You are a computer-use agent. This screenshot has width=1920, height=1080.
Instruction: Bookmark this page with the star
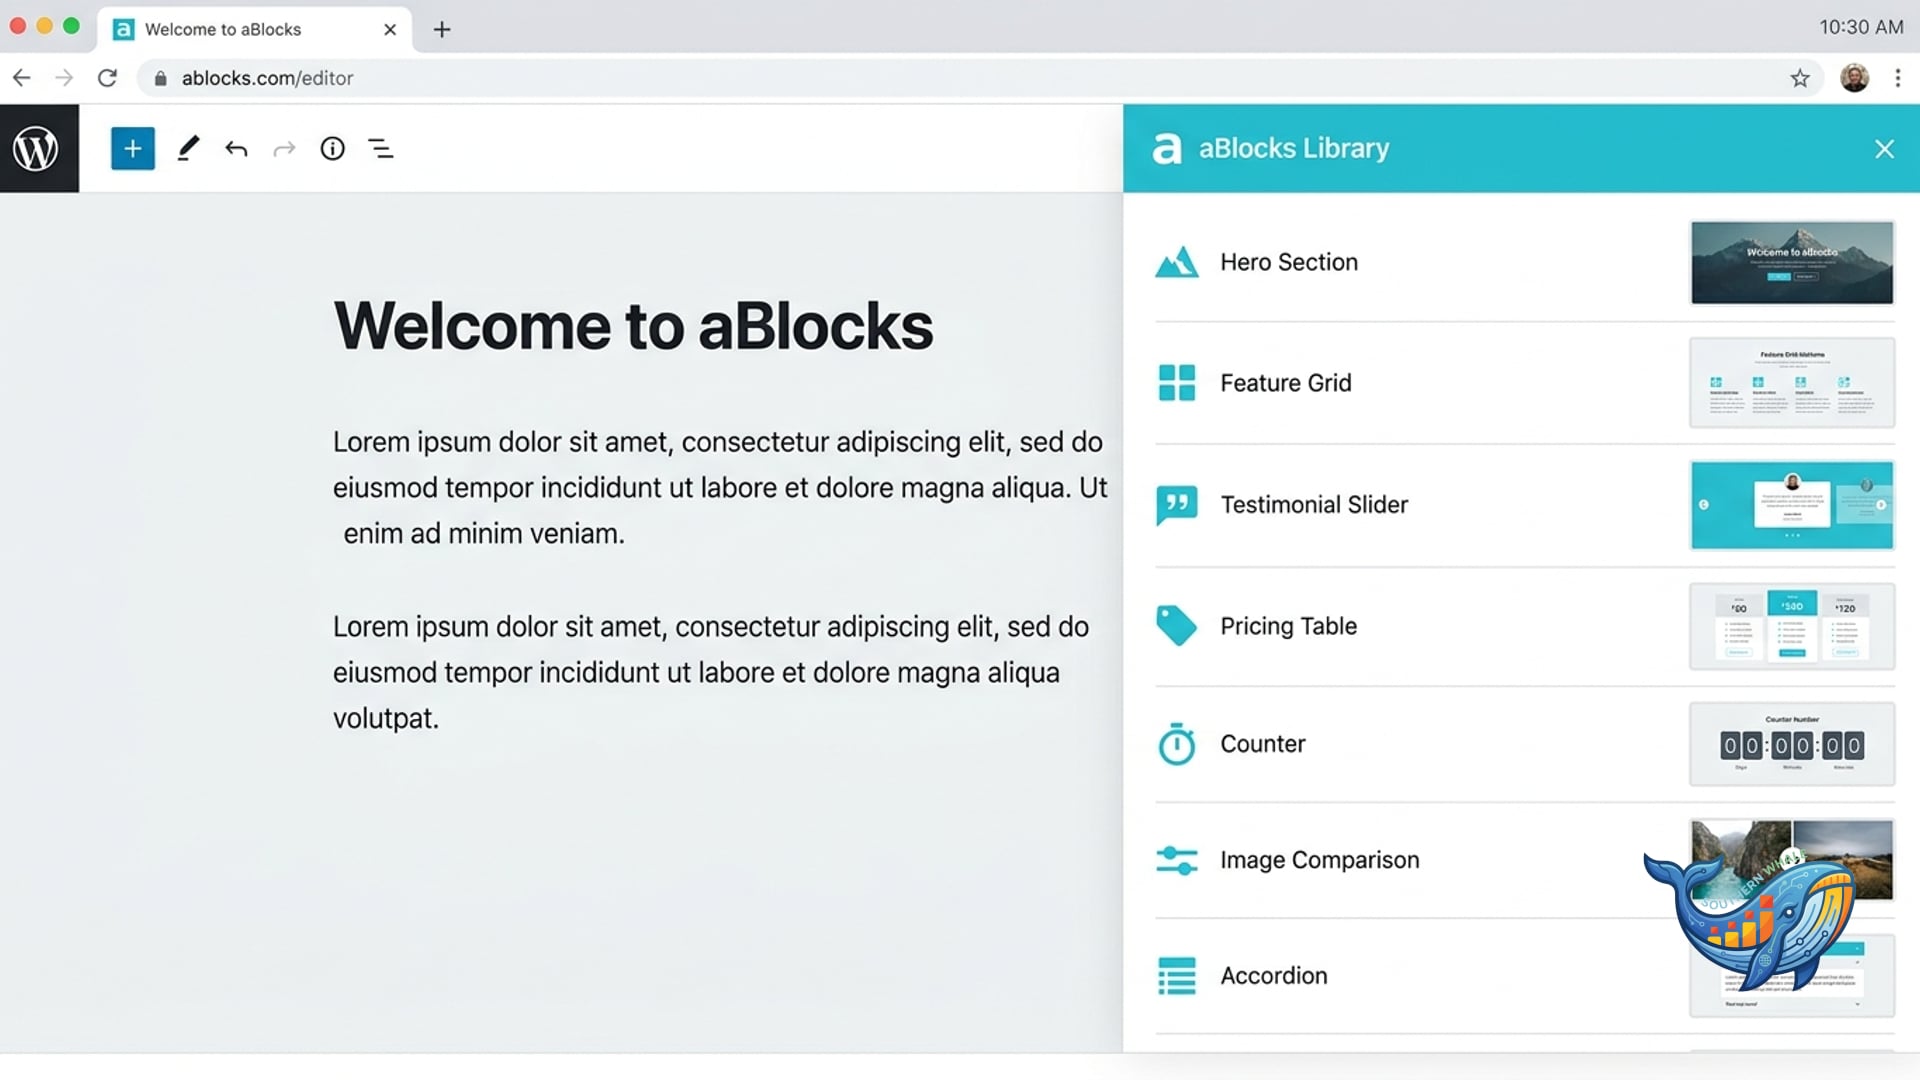[1800, 78]
